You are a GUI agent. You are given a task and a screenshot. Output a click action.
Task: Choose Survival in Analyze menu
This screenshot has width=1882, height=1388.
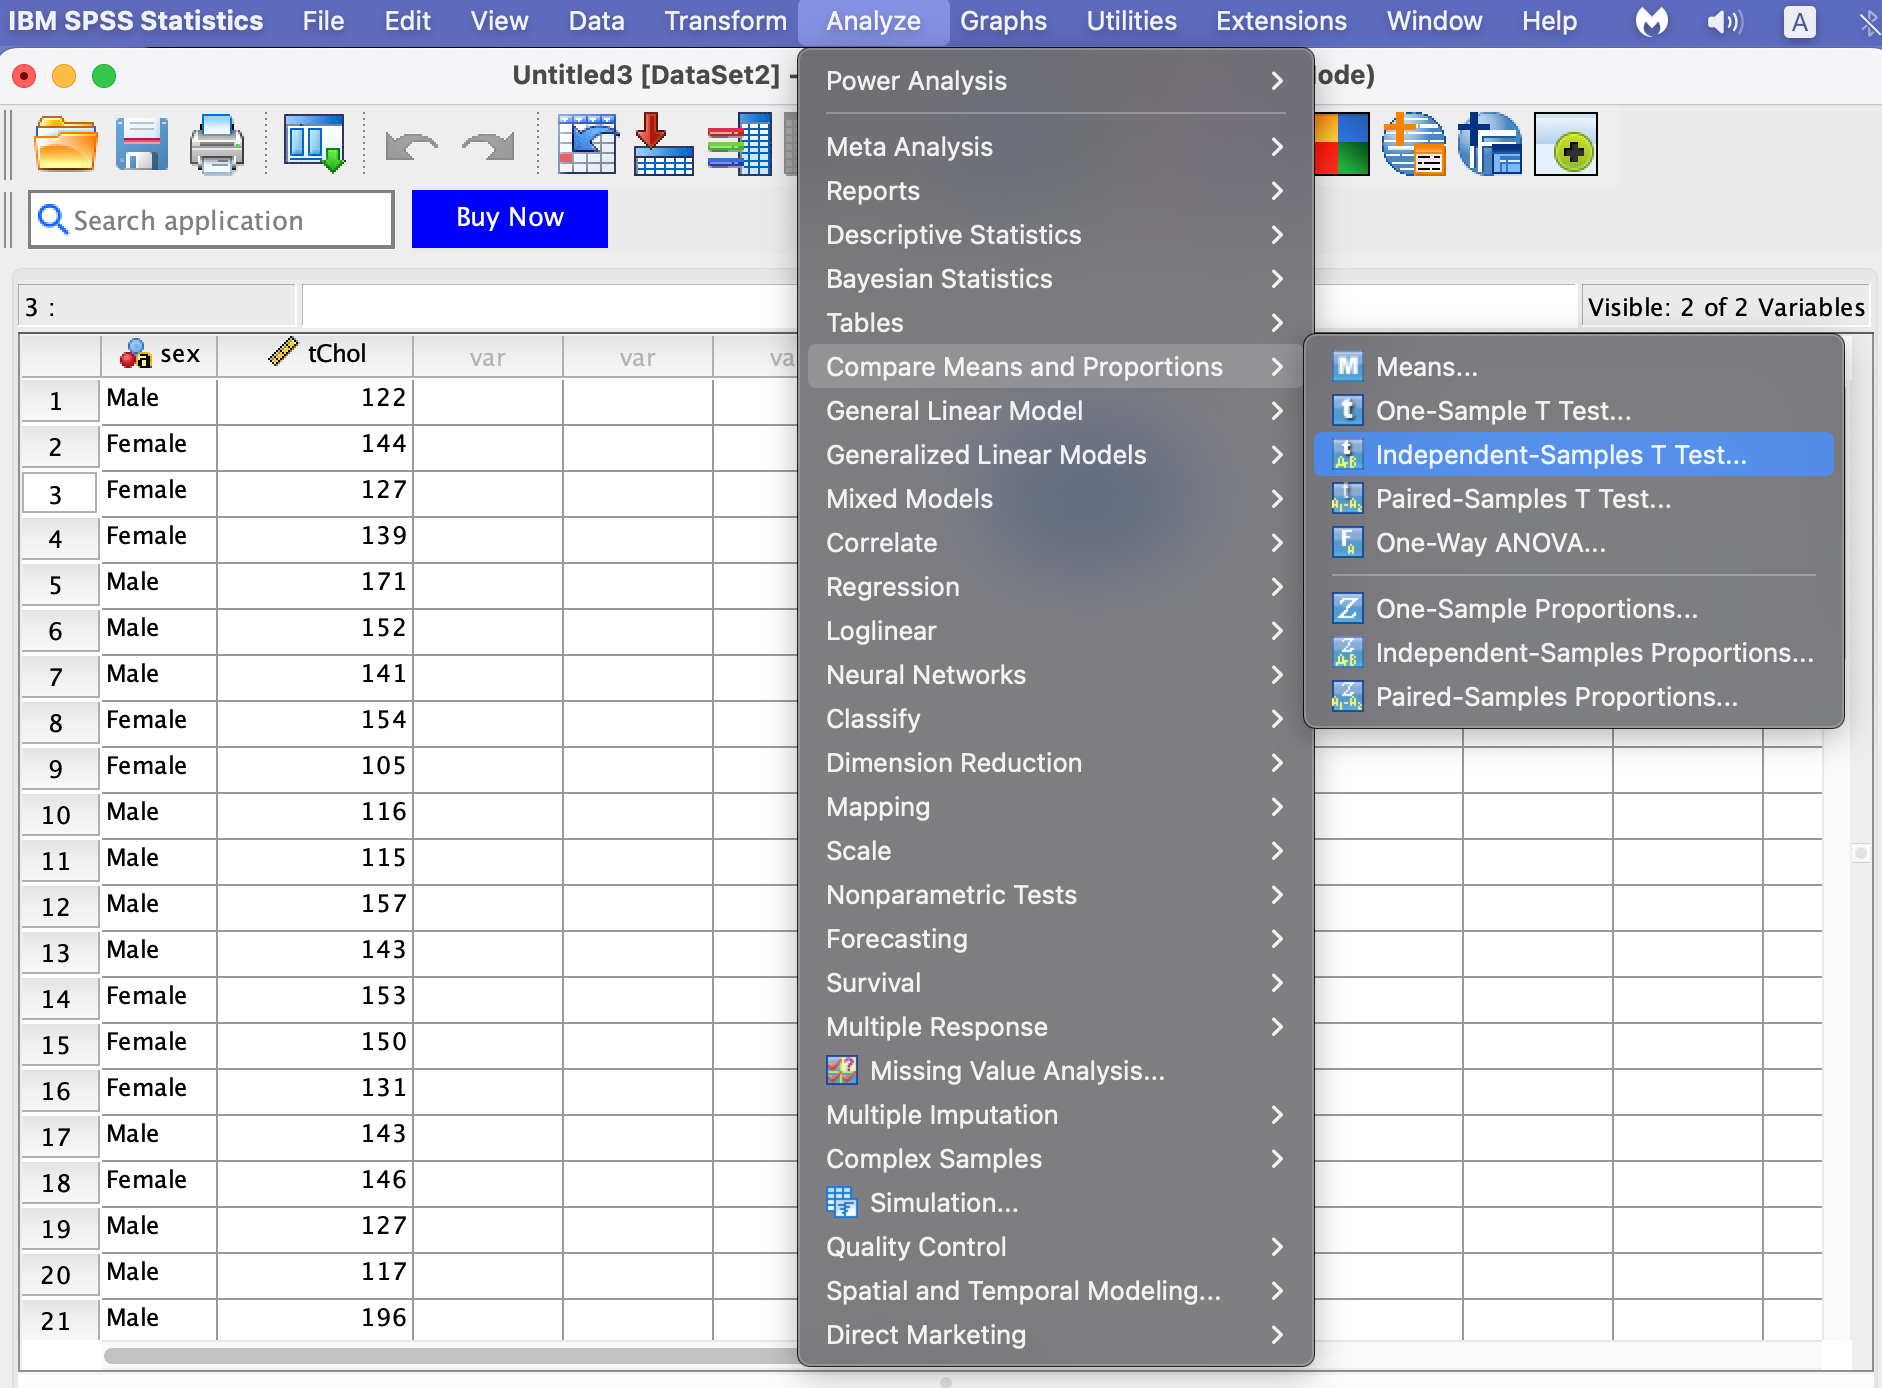click(1055, 982)
